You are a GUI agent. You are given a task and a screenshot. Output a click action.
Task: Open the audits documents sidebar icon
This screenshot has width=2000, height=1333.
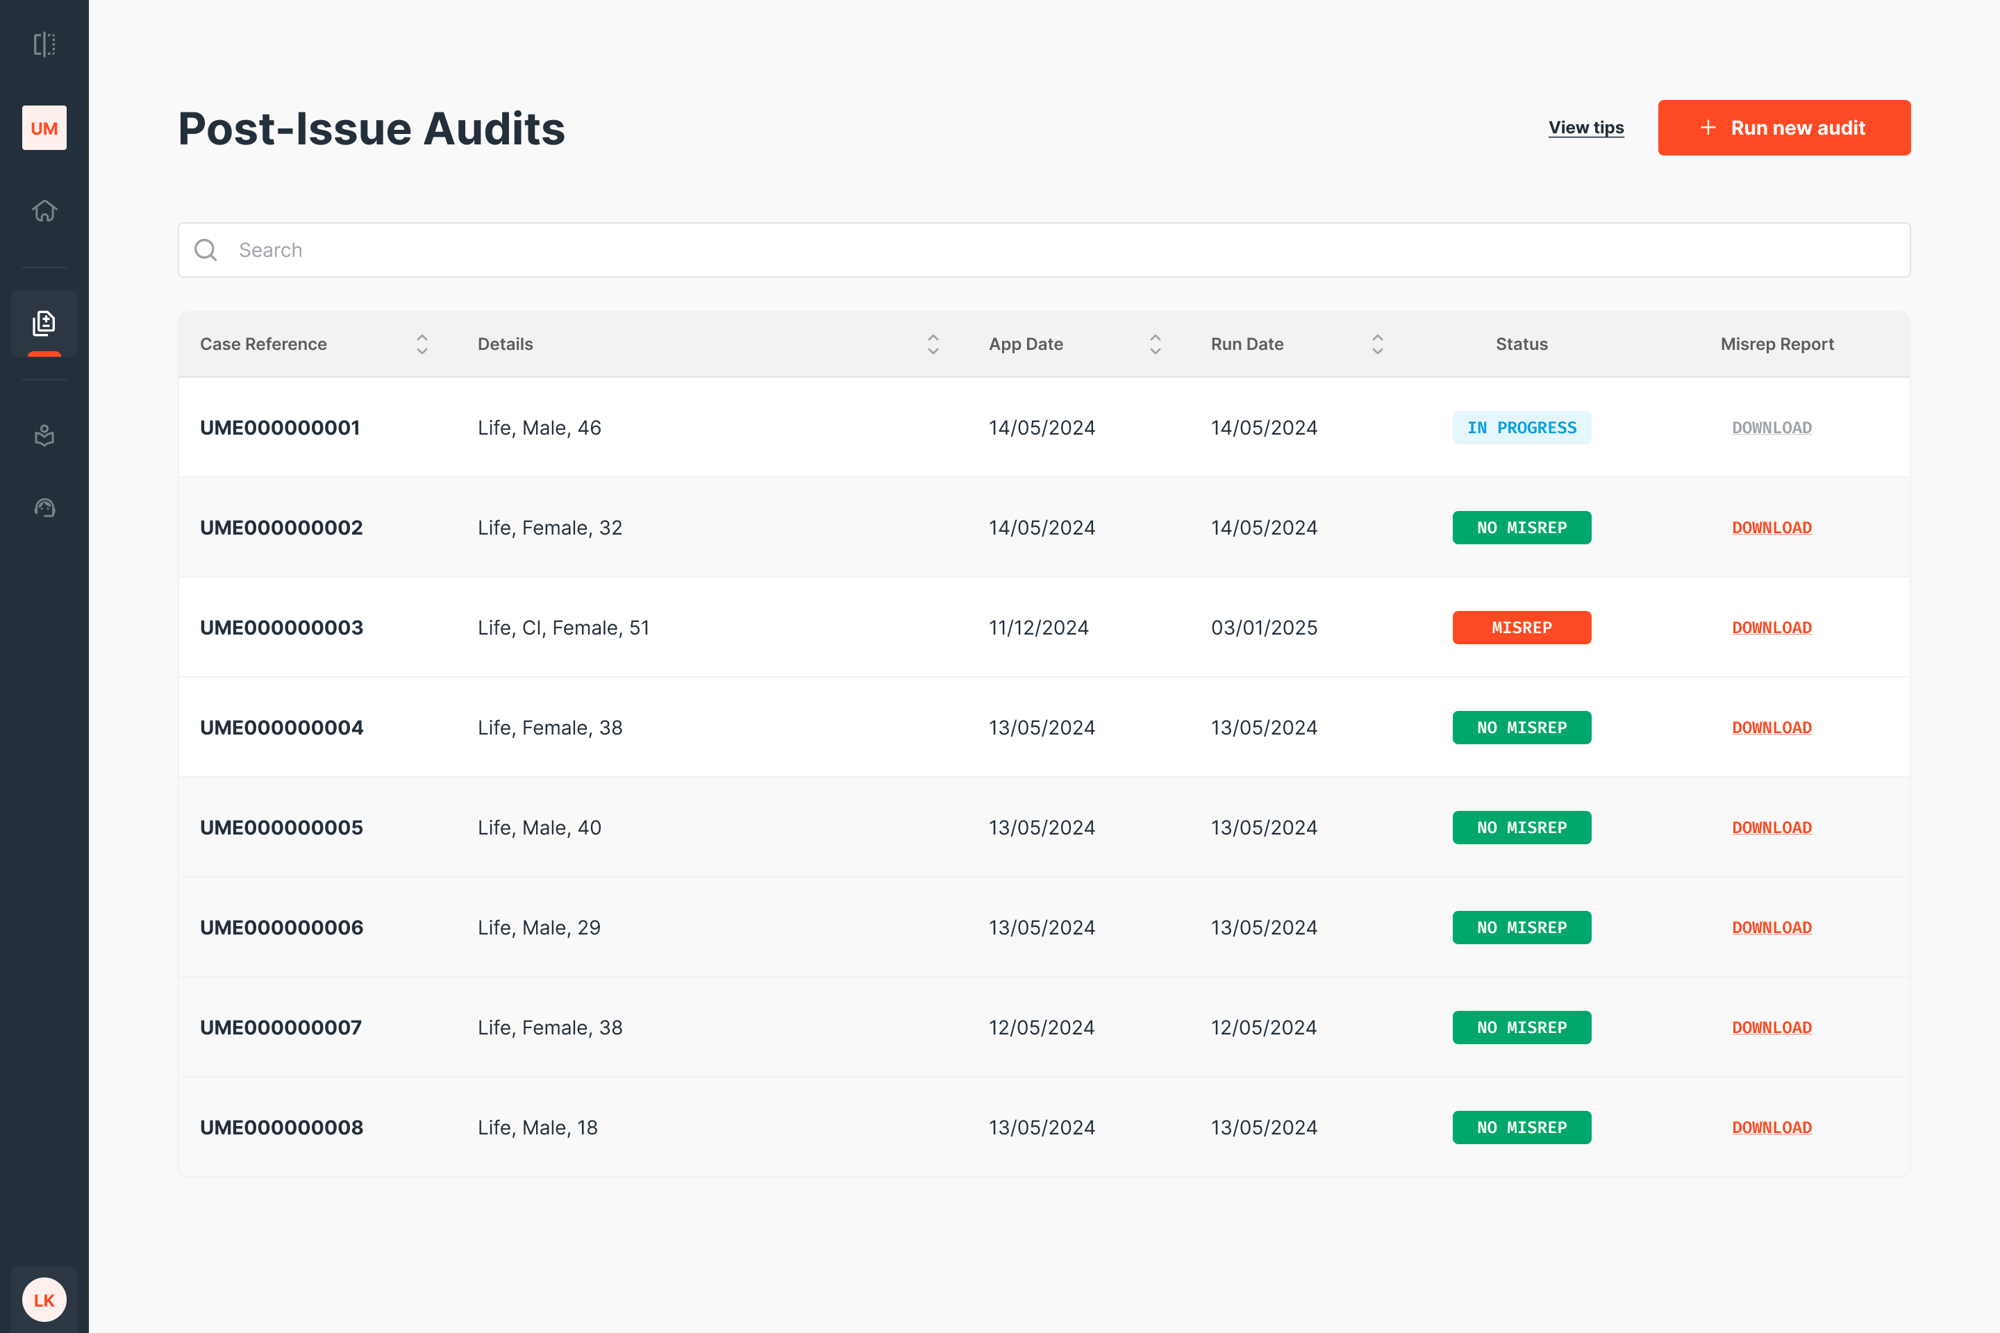click(x=44, y=323)
